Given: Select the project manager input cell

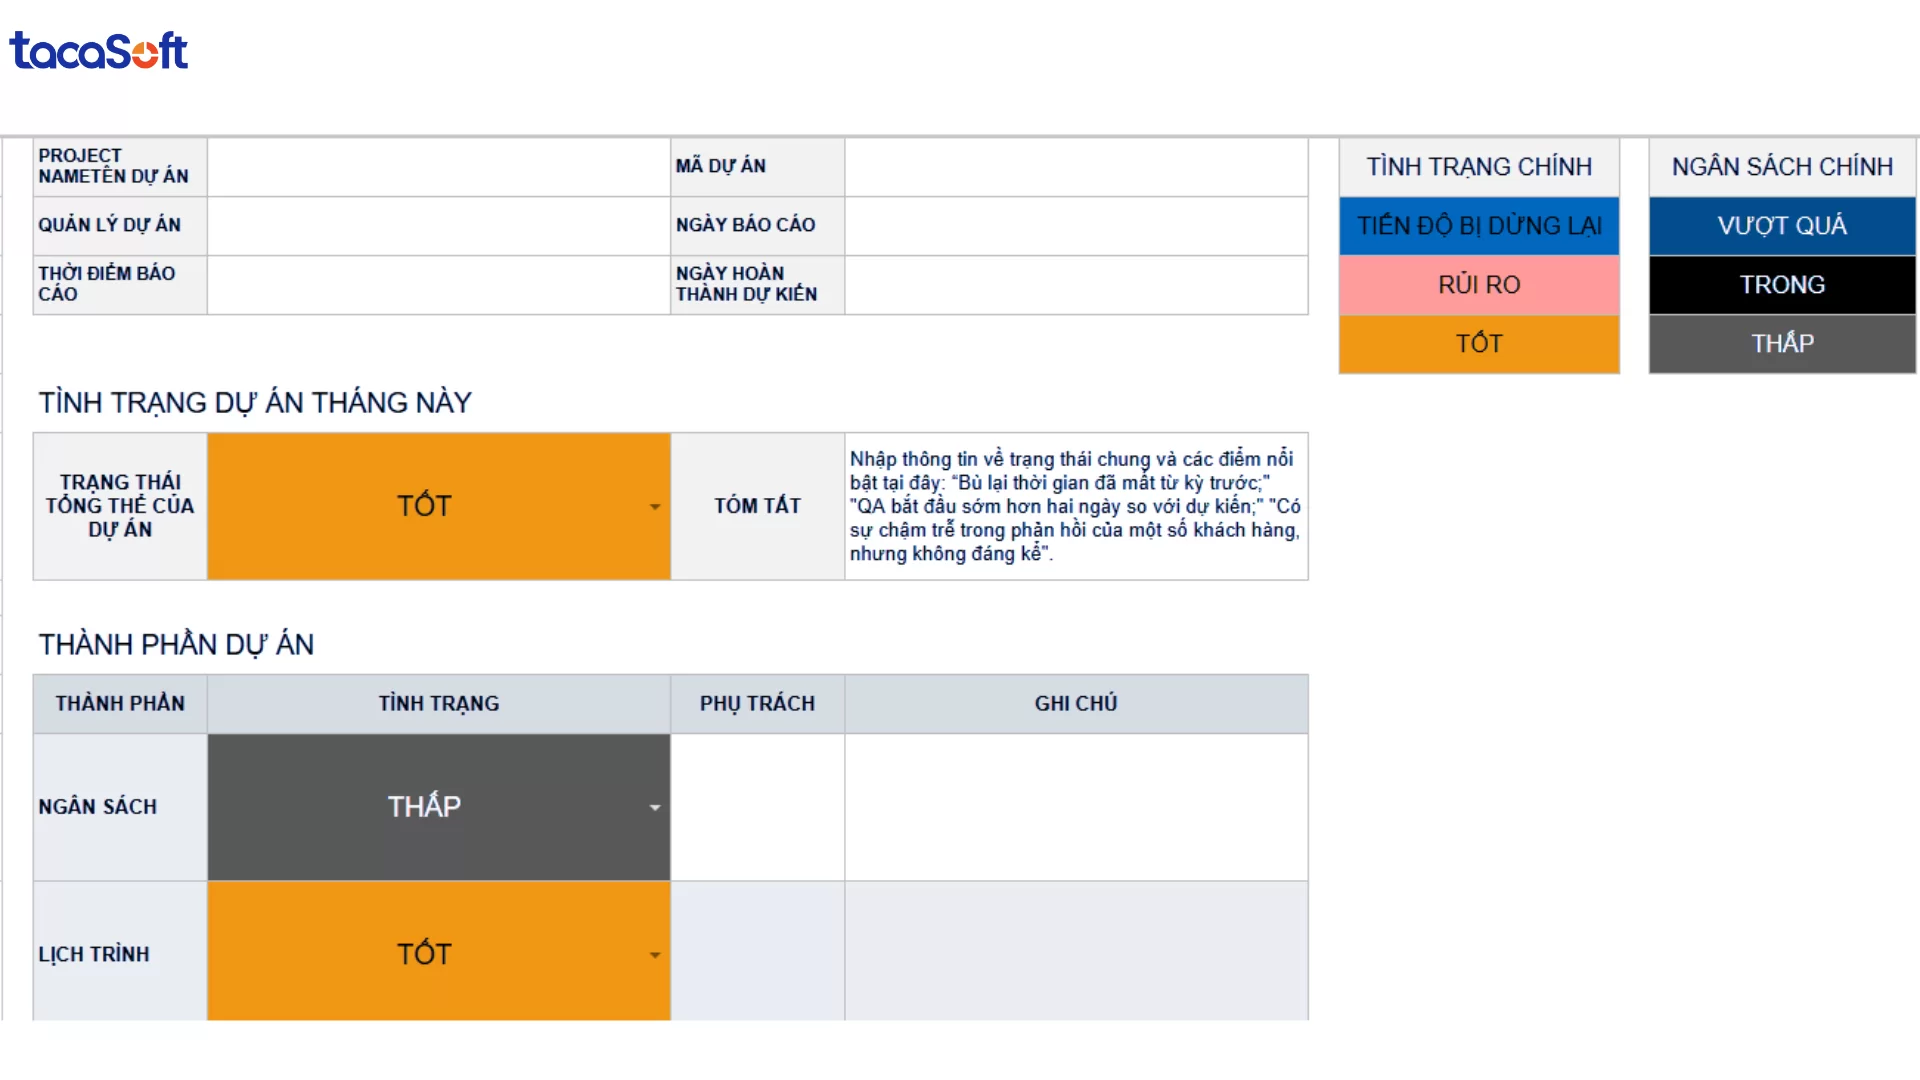Looking at the screenshot, I should click(x=438, y=226).
